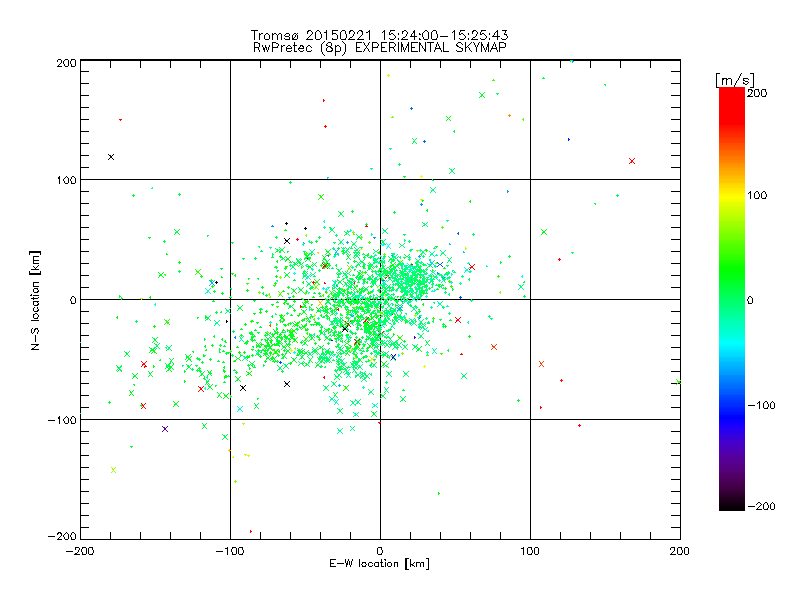Image resolution: width=800 pixels, height=600 pixels.
Task: Click N-S axis tick label "200"
Action: [x=66, y=63]
